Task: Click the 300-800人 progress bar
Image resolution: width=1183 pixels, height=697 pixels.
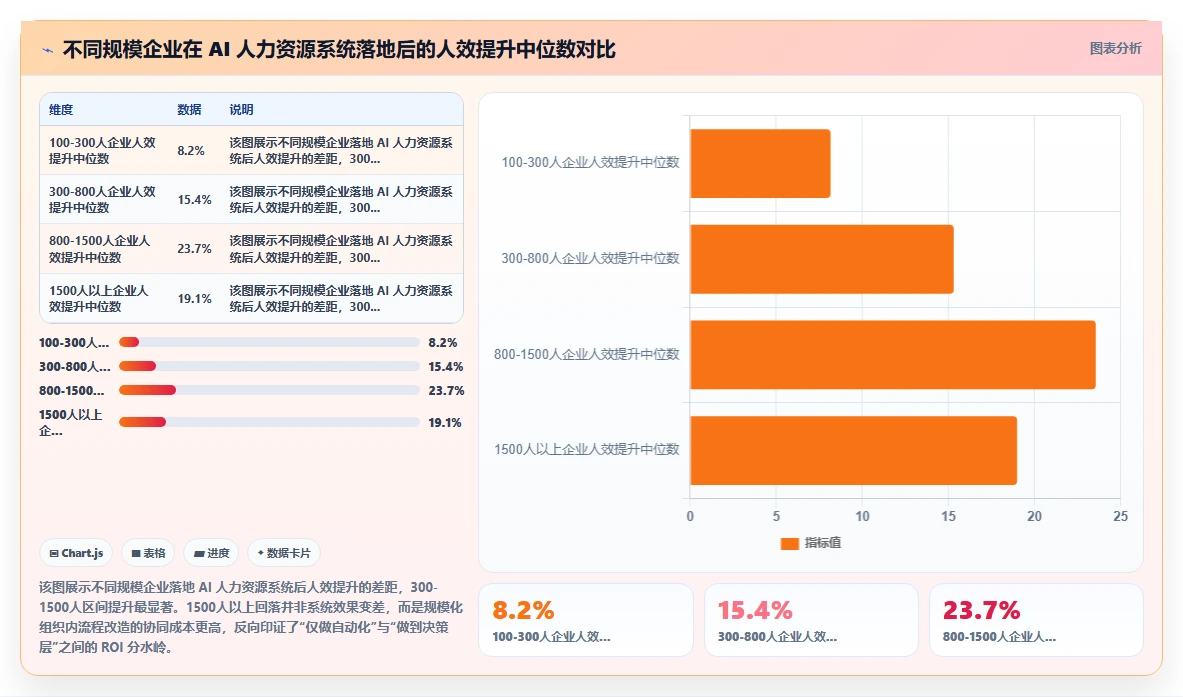Action: click(x=269, y=367)
